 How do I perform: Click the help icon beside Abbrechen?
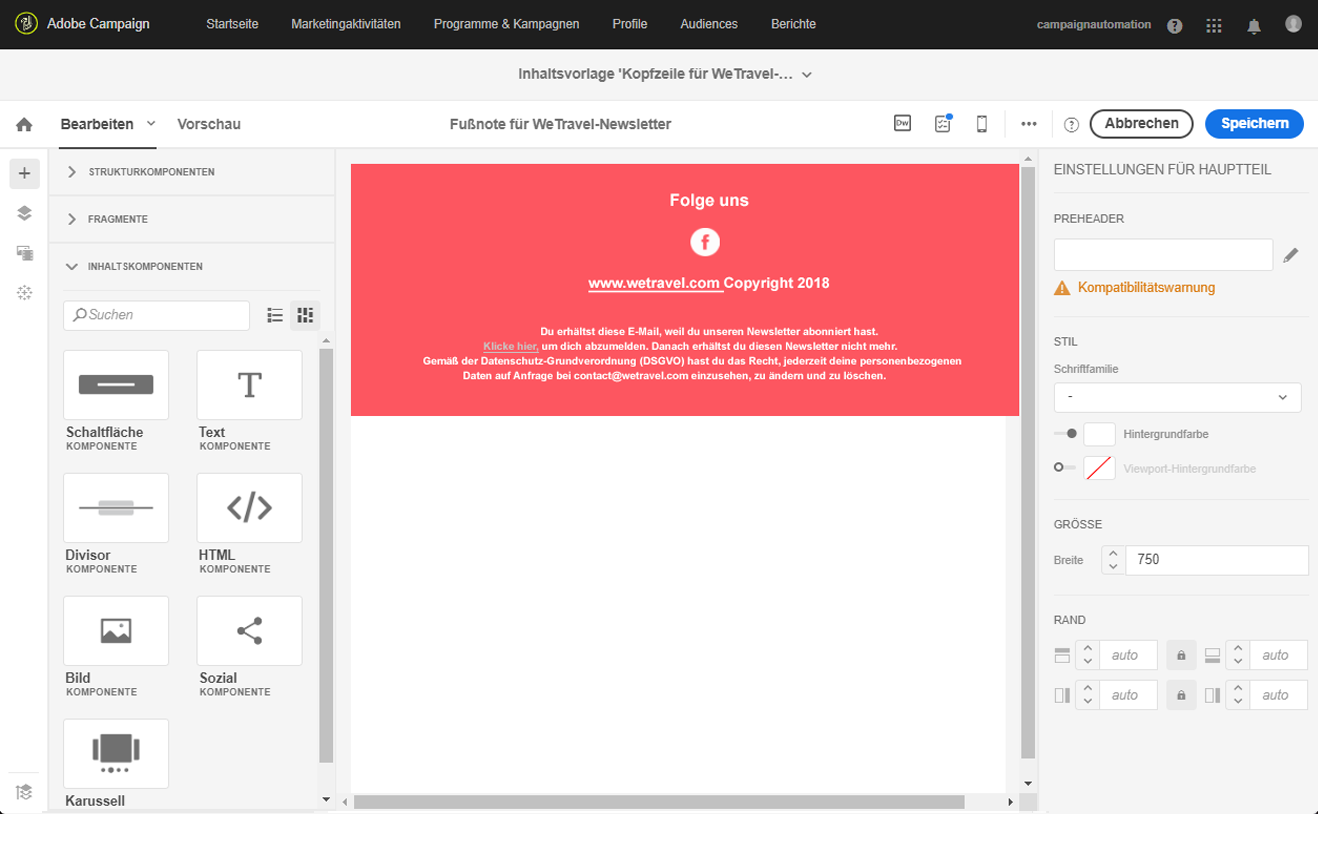[x=1071, y=124]
